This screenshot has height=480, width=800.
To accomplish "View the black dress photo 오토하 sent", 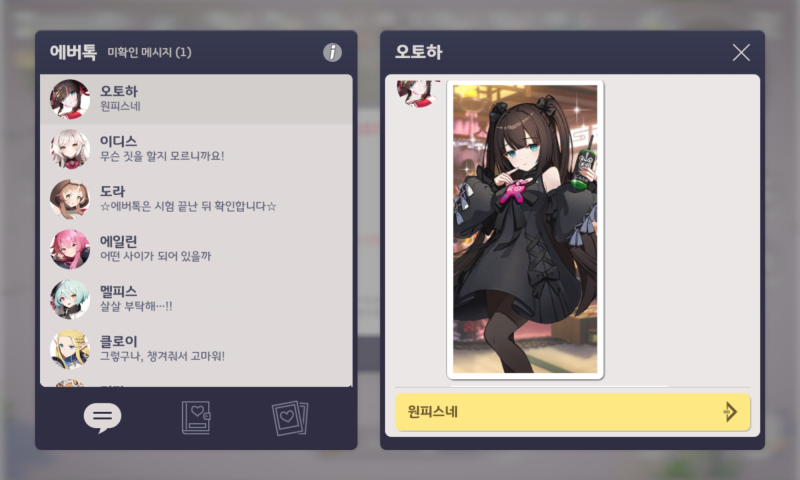I will point(525,230).
